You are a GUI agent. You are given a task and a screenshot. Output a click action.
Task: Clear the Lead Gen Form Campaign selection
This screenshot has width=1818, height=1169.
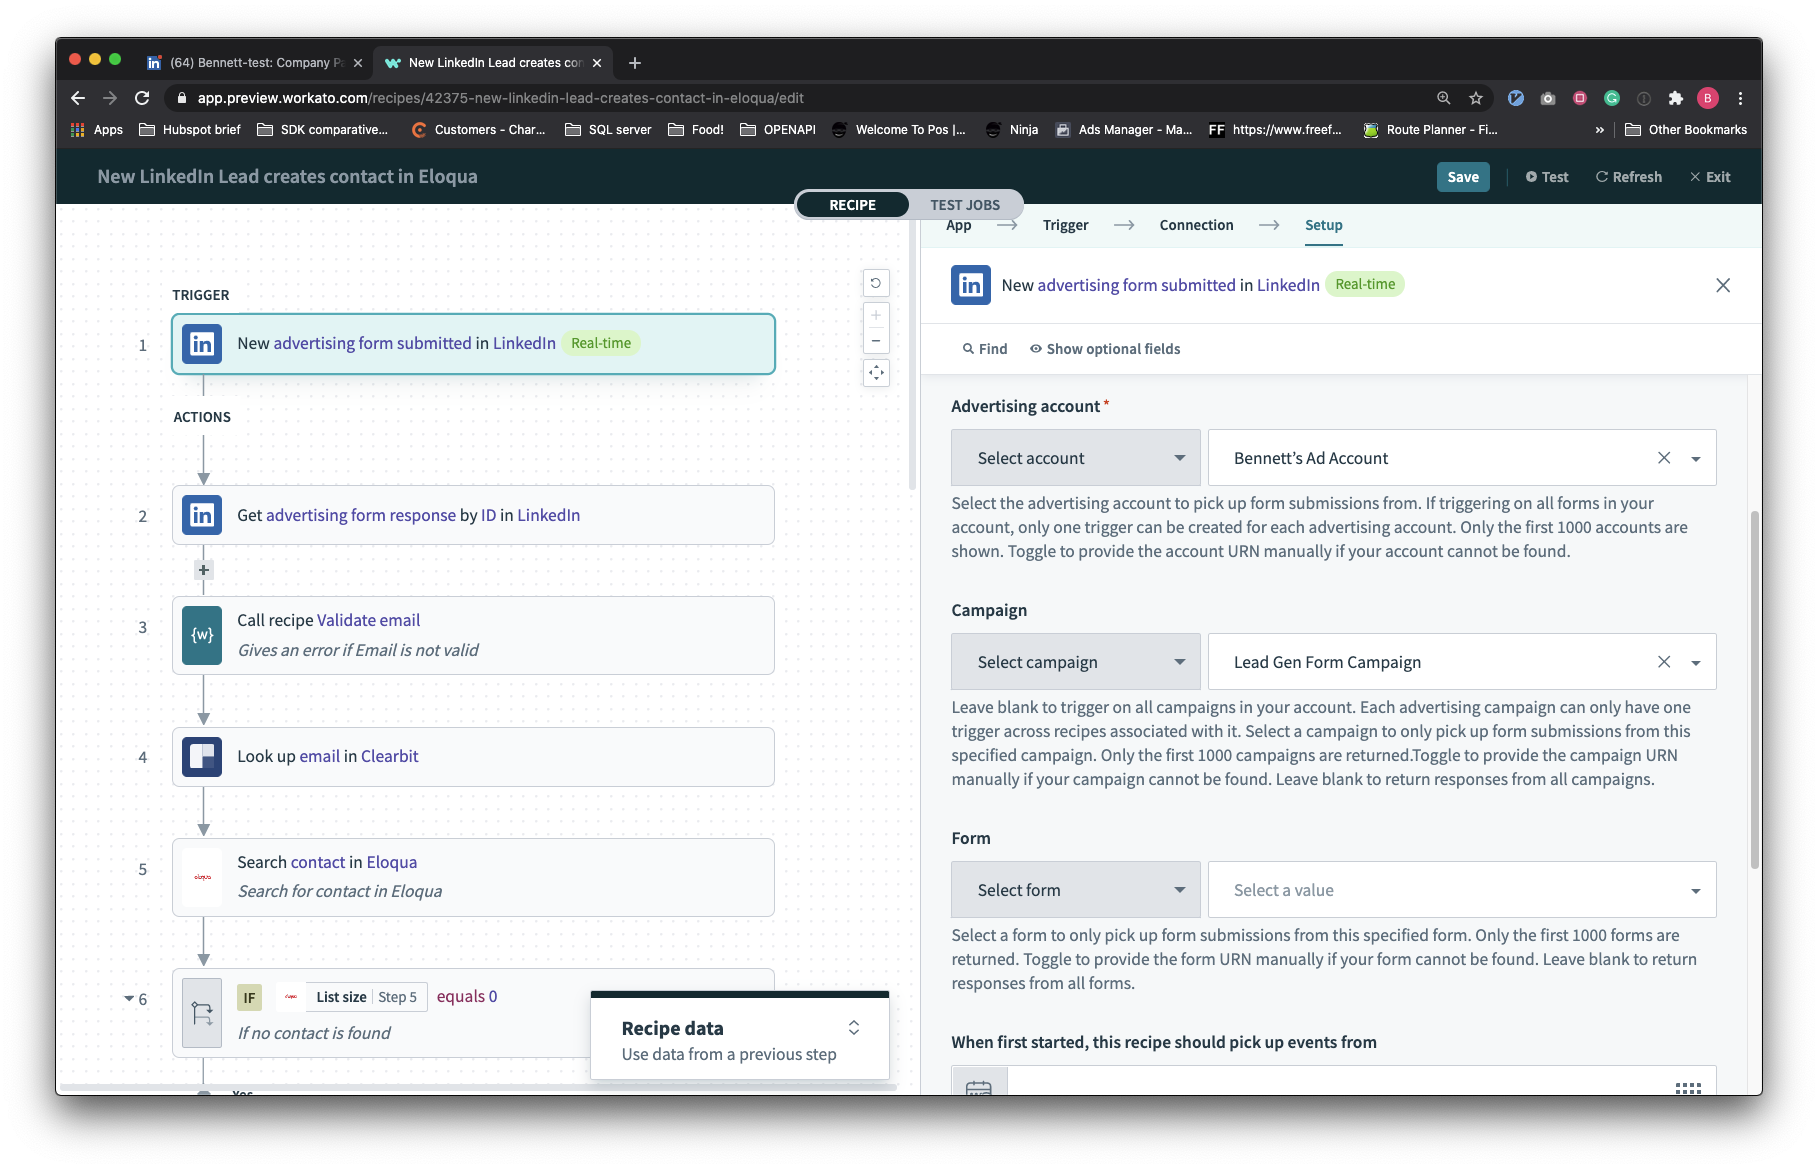coord(1664,662)
